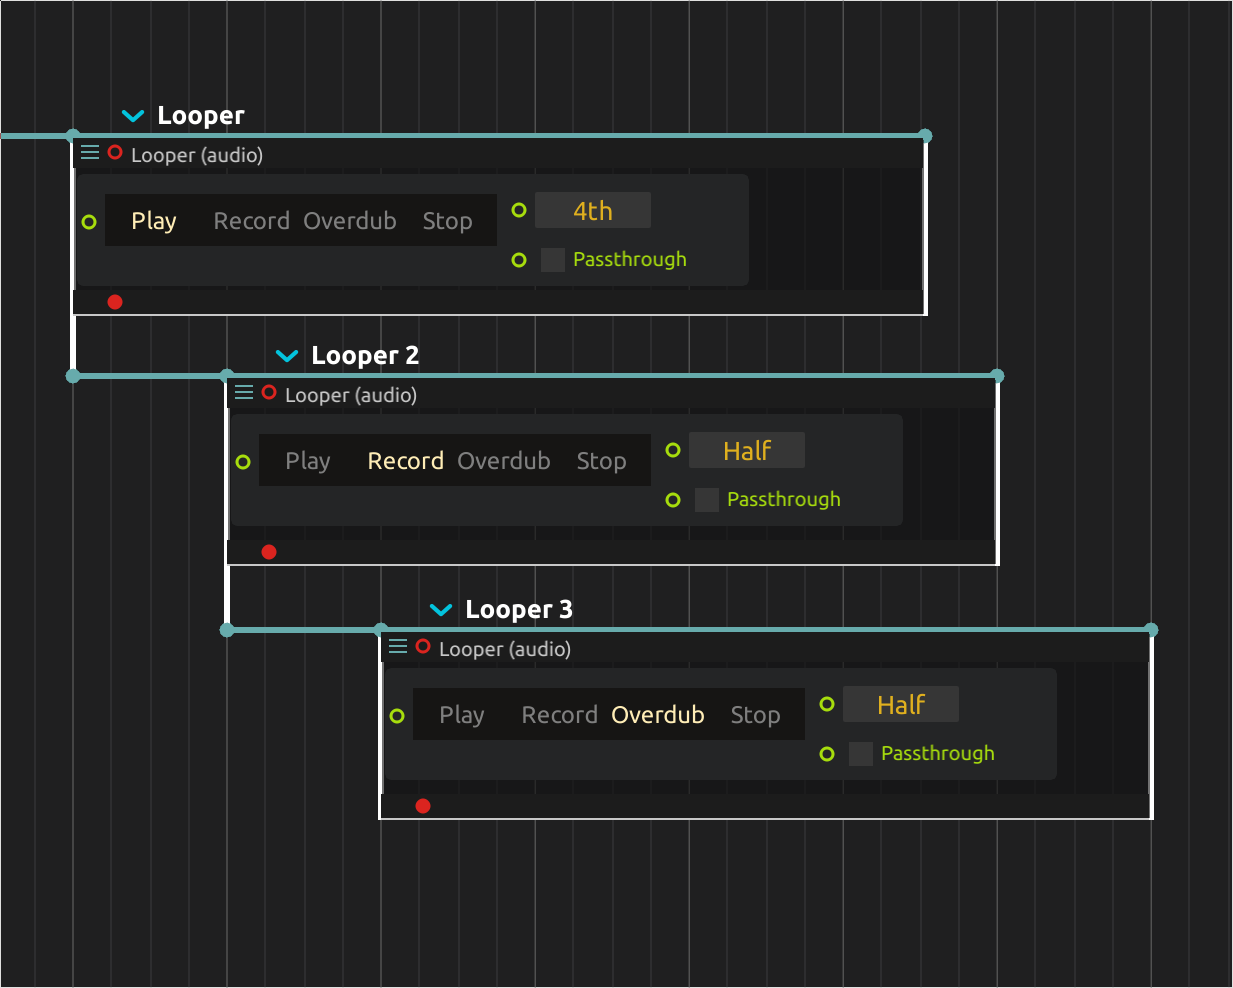Click red ring icon beside first Looper (audio)

coord(115,153)
